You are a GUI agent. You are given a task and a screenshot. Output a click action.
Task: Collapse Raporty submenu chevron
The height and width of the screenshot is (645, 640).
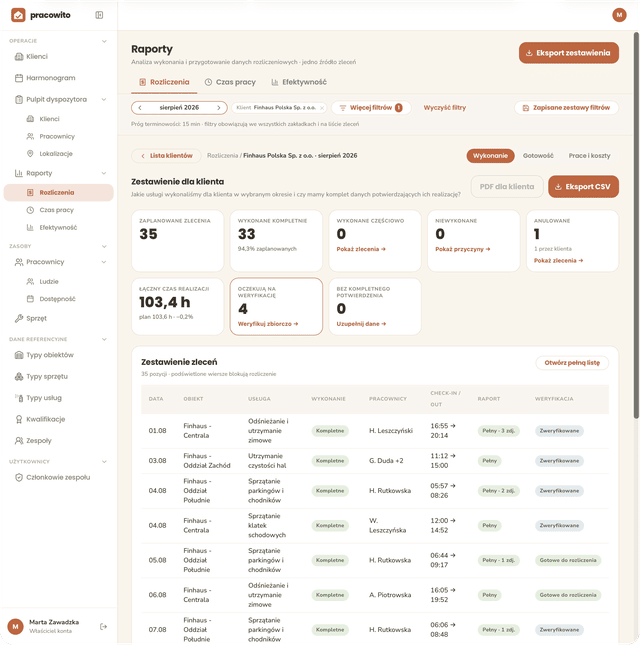pos(104,173)
